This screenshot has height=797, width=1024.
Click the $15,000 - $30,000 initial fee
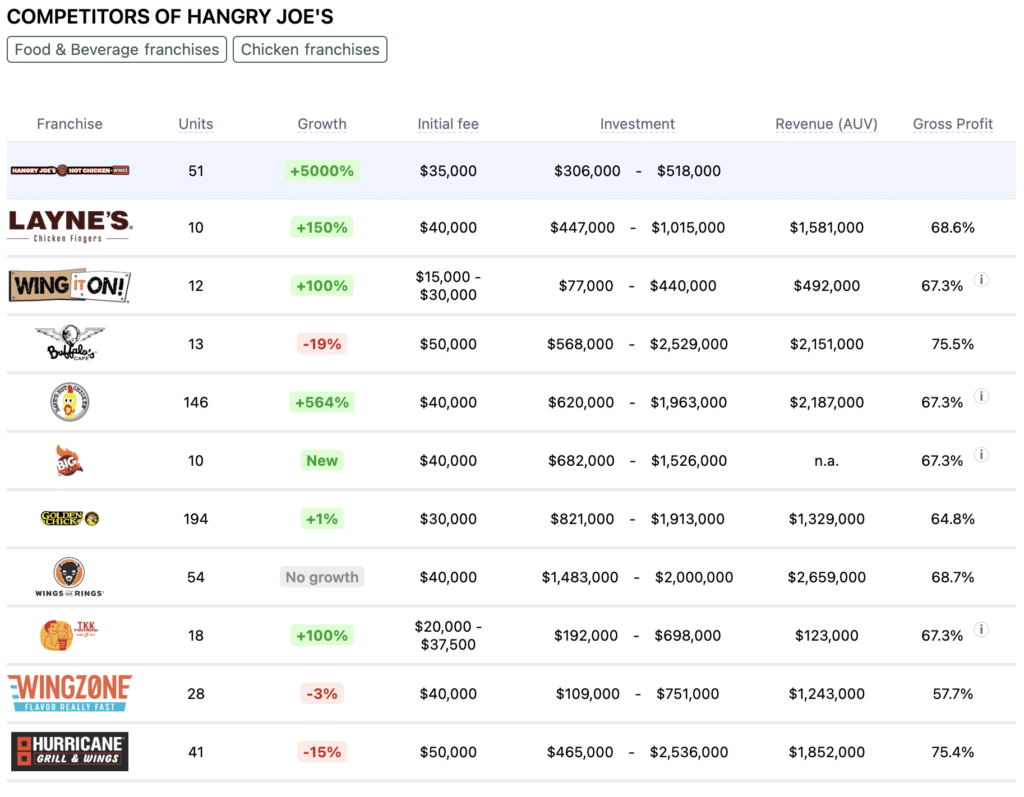pos(448,285)
